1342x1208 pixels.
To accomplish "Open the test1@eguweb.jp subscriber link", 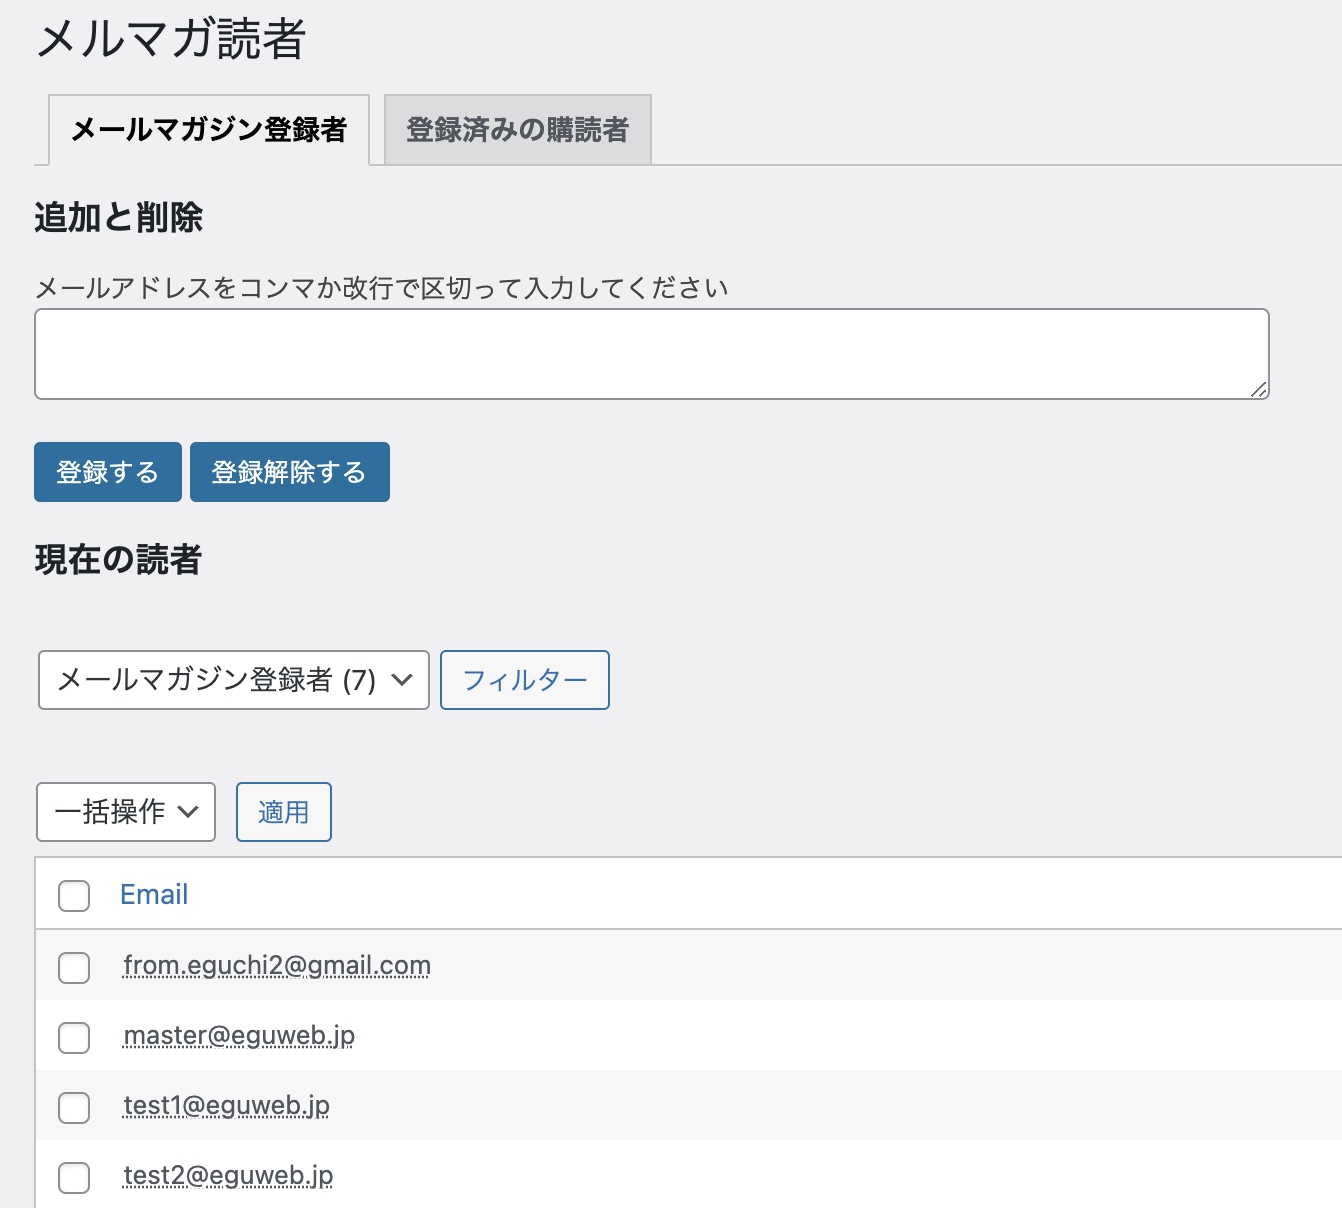I will (226, 1106).
